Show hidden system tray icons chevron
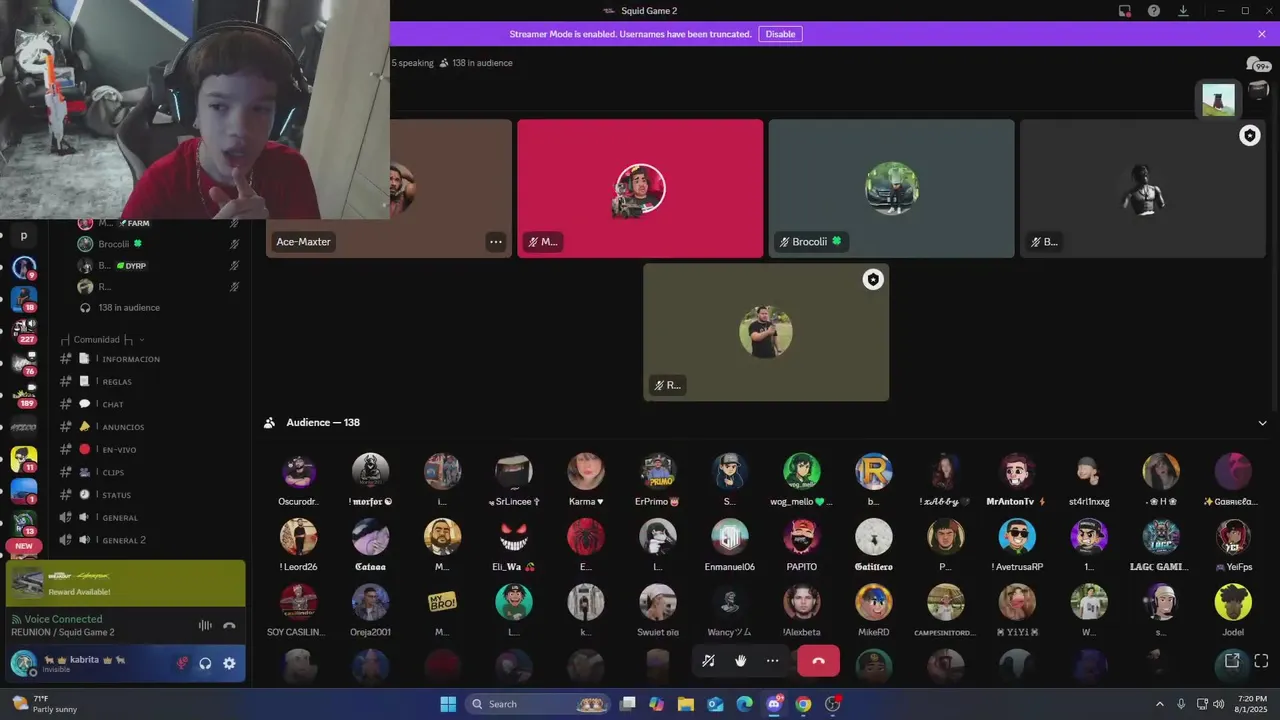The image size is (1280, 720). pyautogui.click(x=1160, y=704)
